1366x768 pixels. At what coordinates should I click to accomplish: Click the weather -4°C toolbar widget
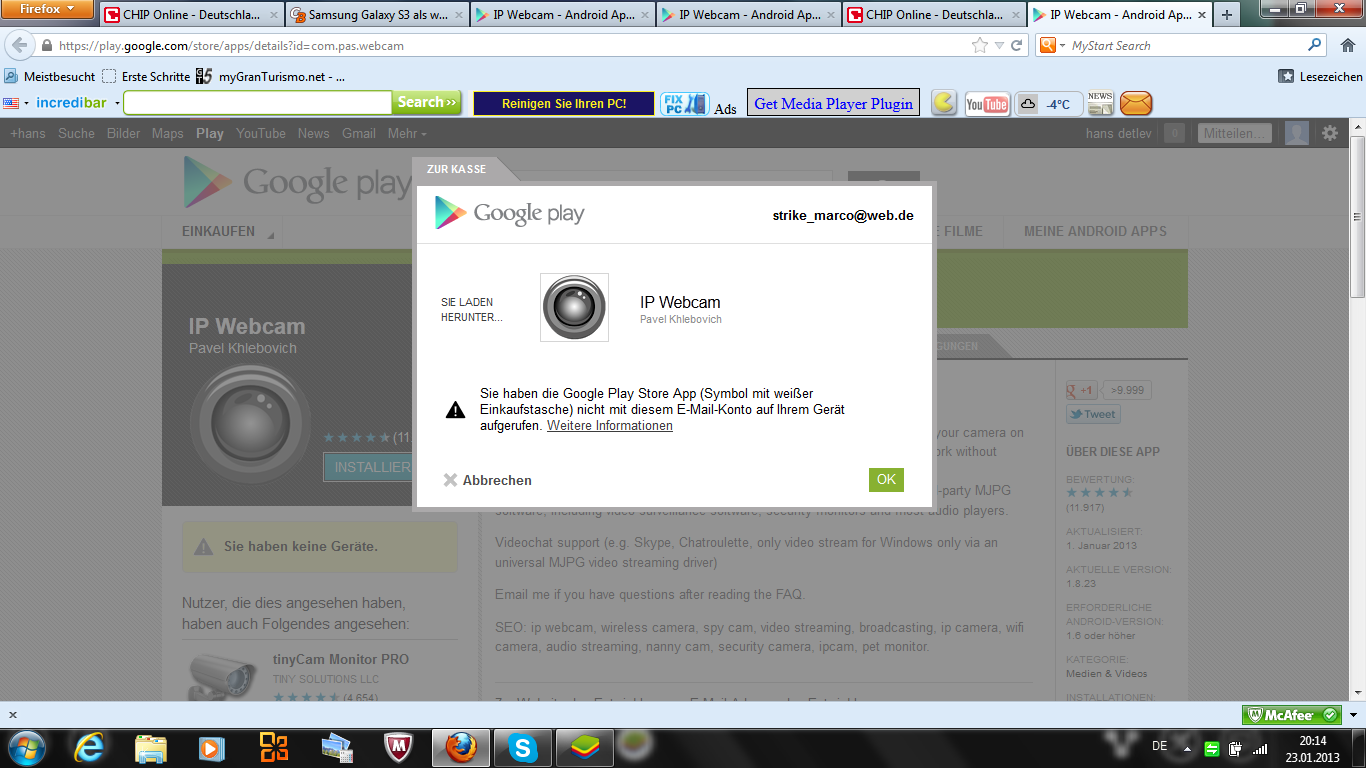point(1048,104)
